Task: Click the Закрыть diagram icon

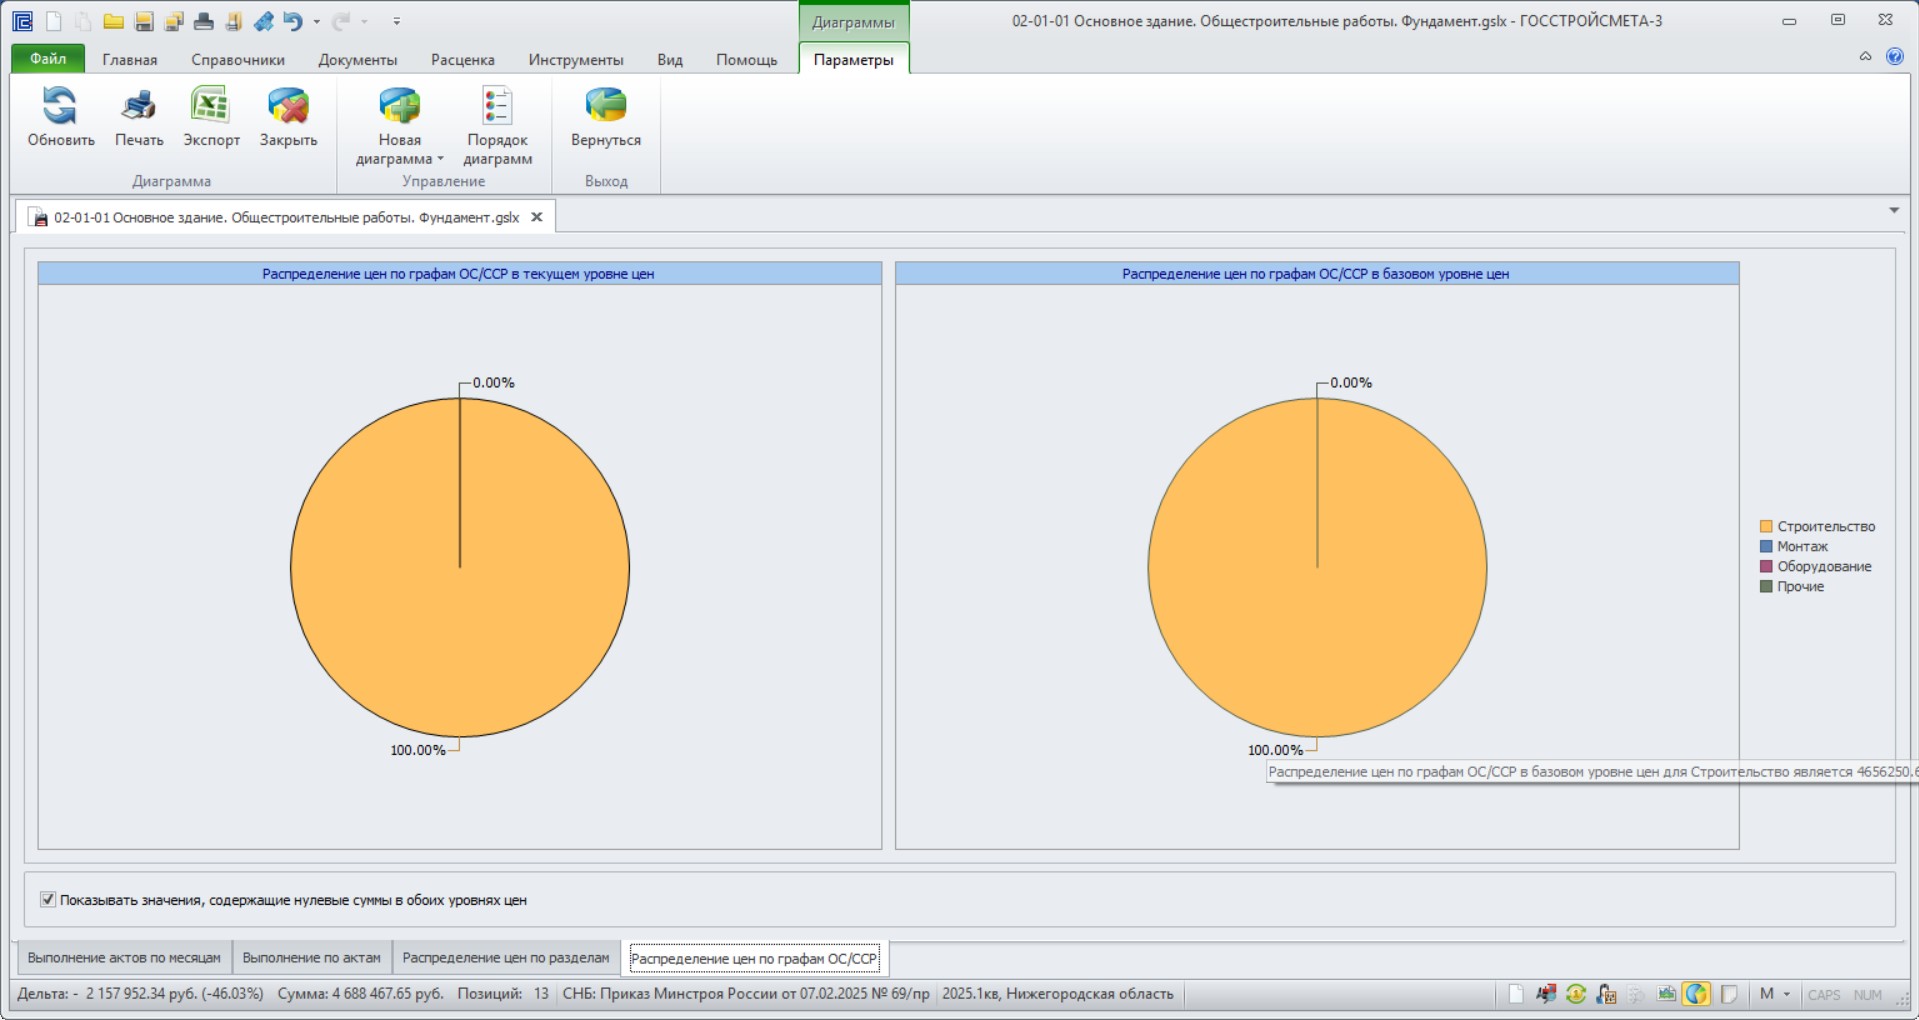Action: coord(288,106)
